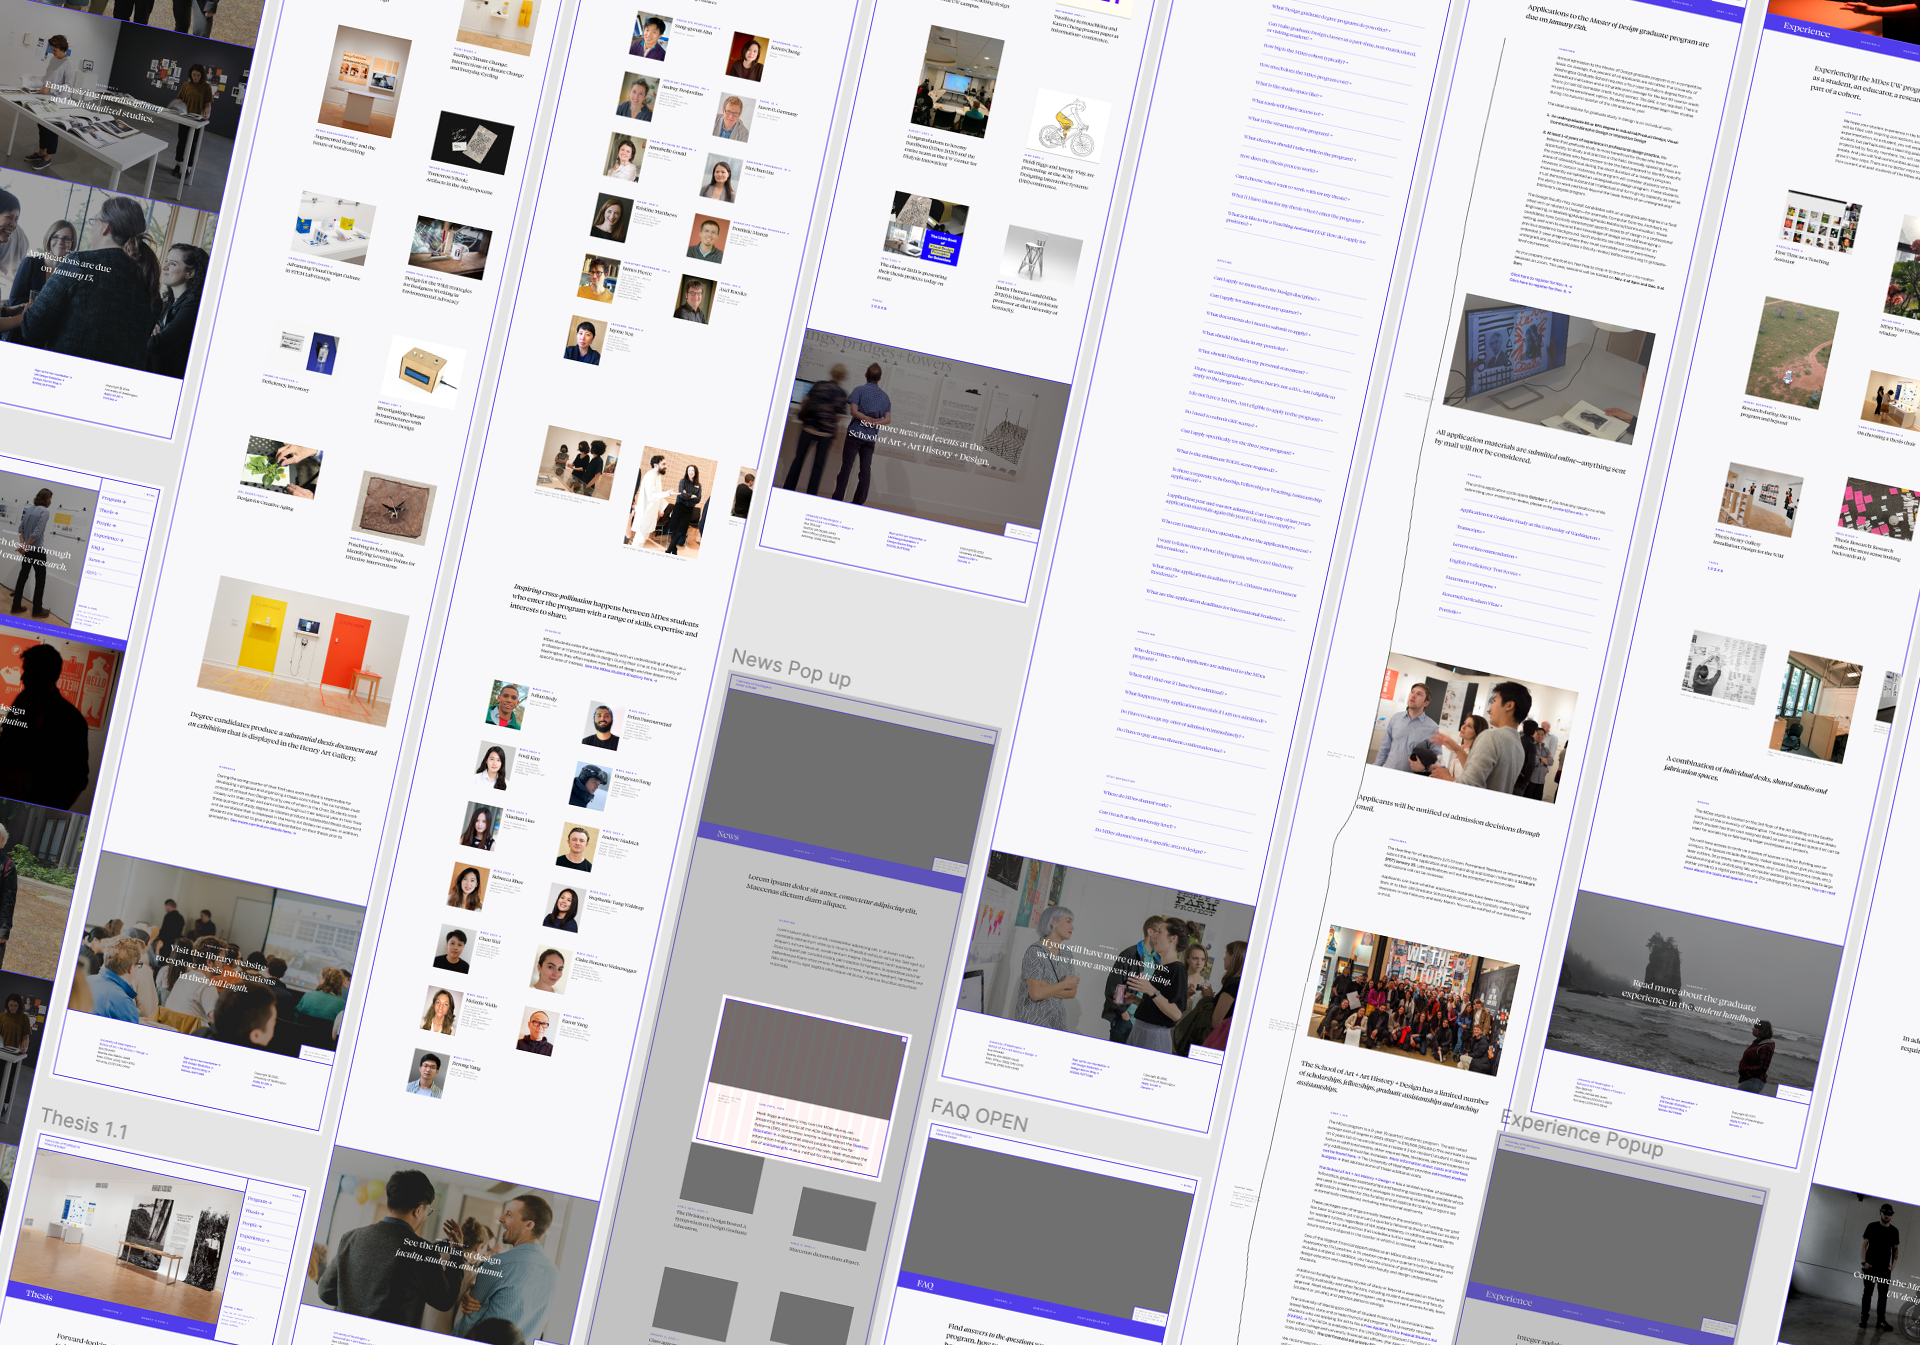Select the 'News Pop up' frame label

(791, 669)
